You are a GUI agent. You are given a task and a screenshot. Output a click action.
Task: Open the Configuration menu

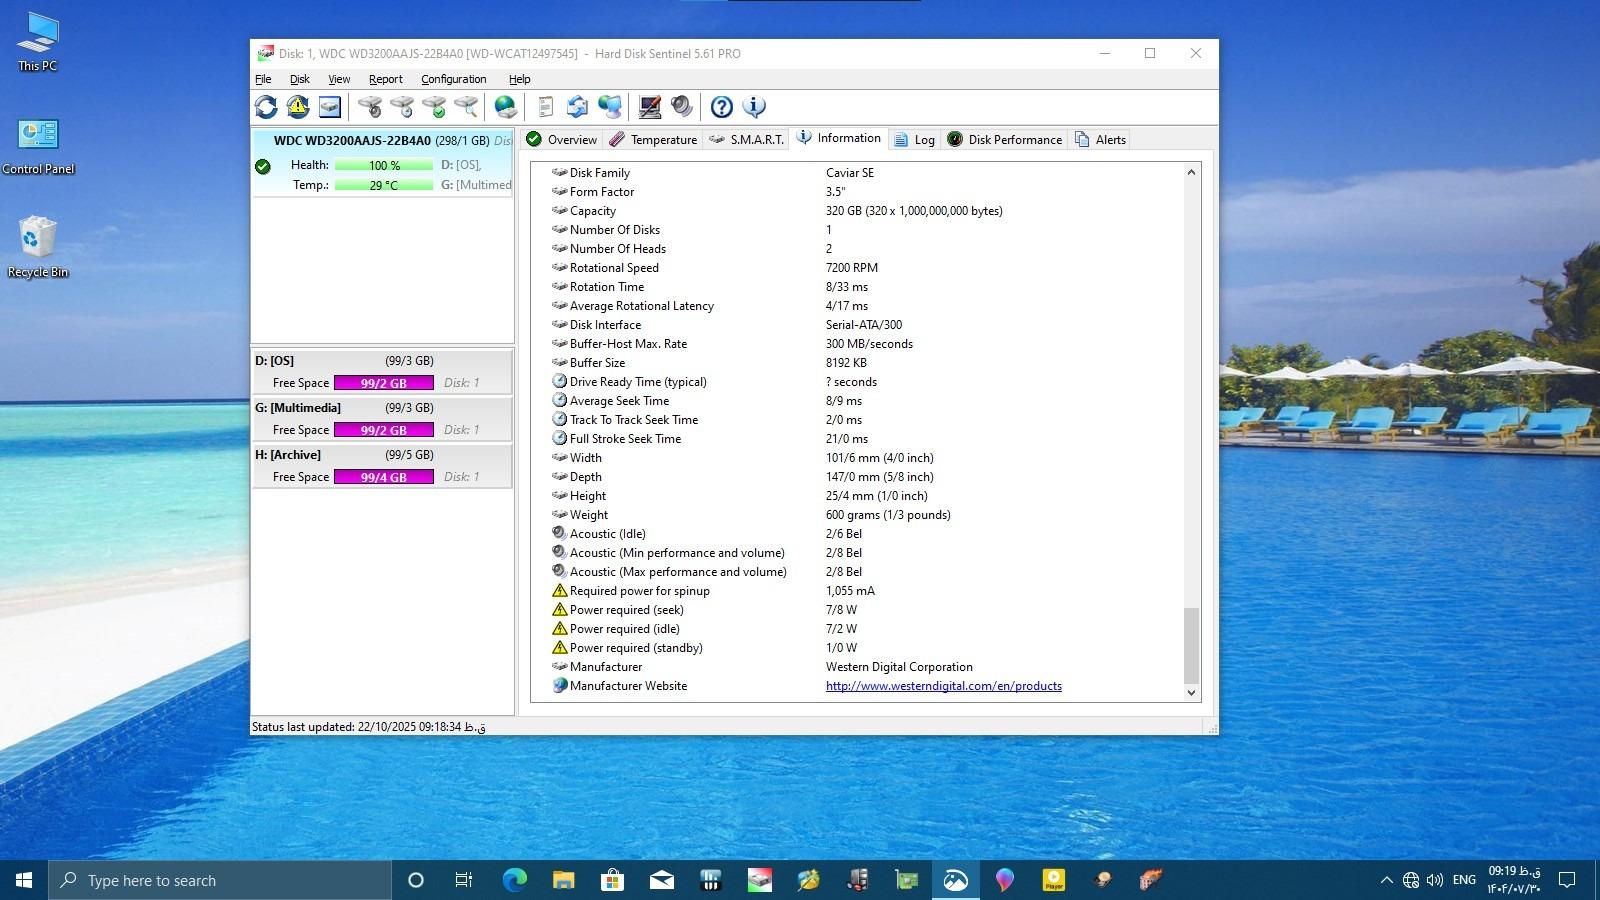tap(453, 79)
